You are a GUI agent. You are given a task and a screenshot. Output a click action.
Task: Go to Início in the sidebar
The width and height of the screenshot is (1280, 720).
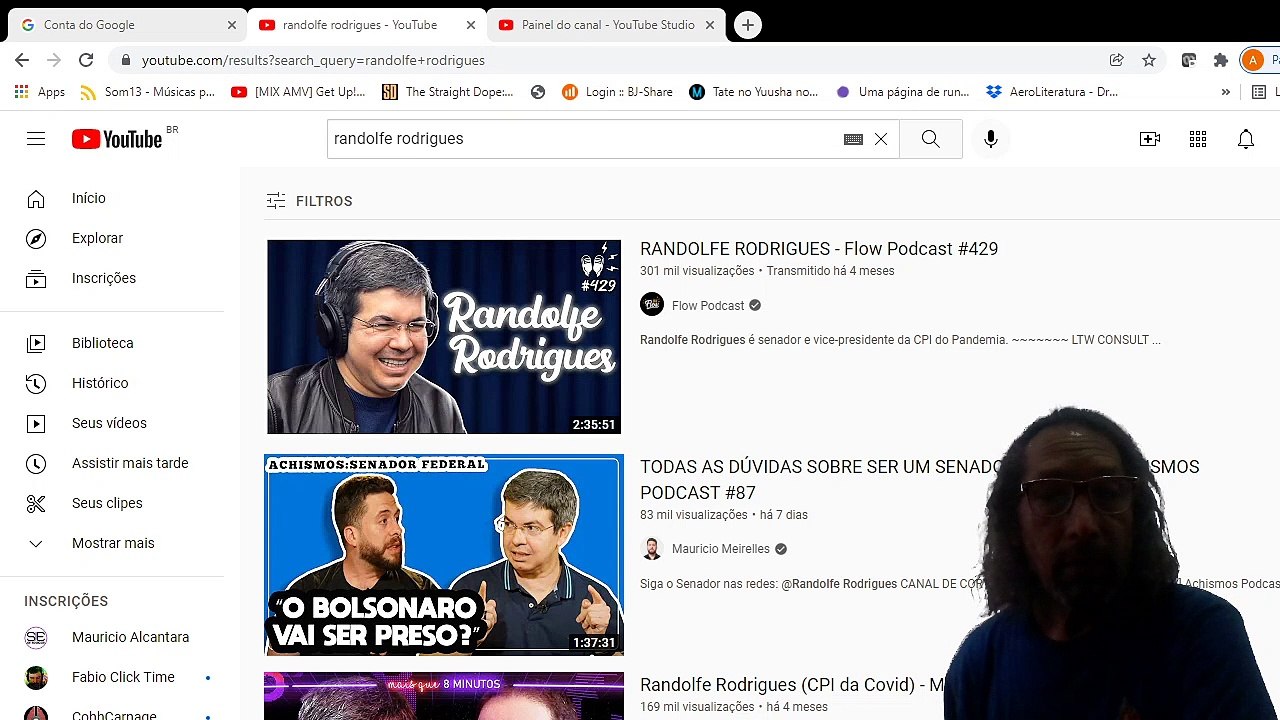112,198
